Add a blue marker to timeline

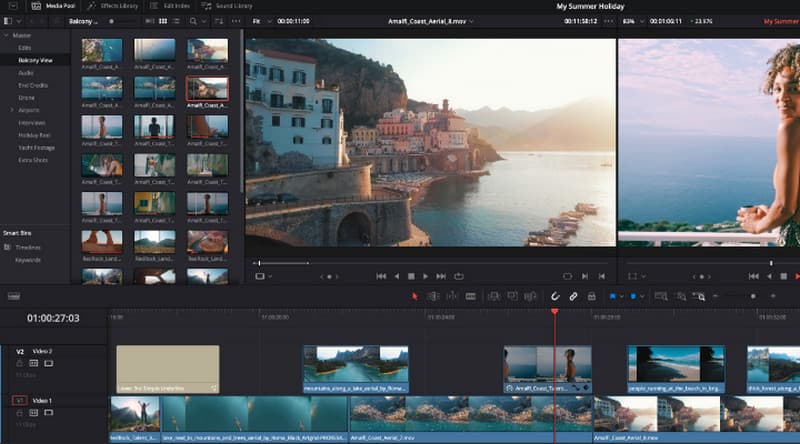click(633, 297)
